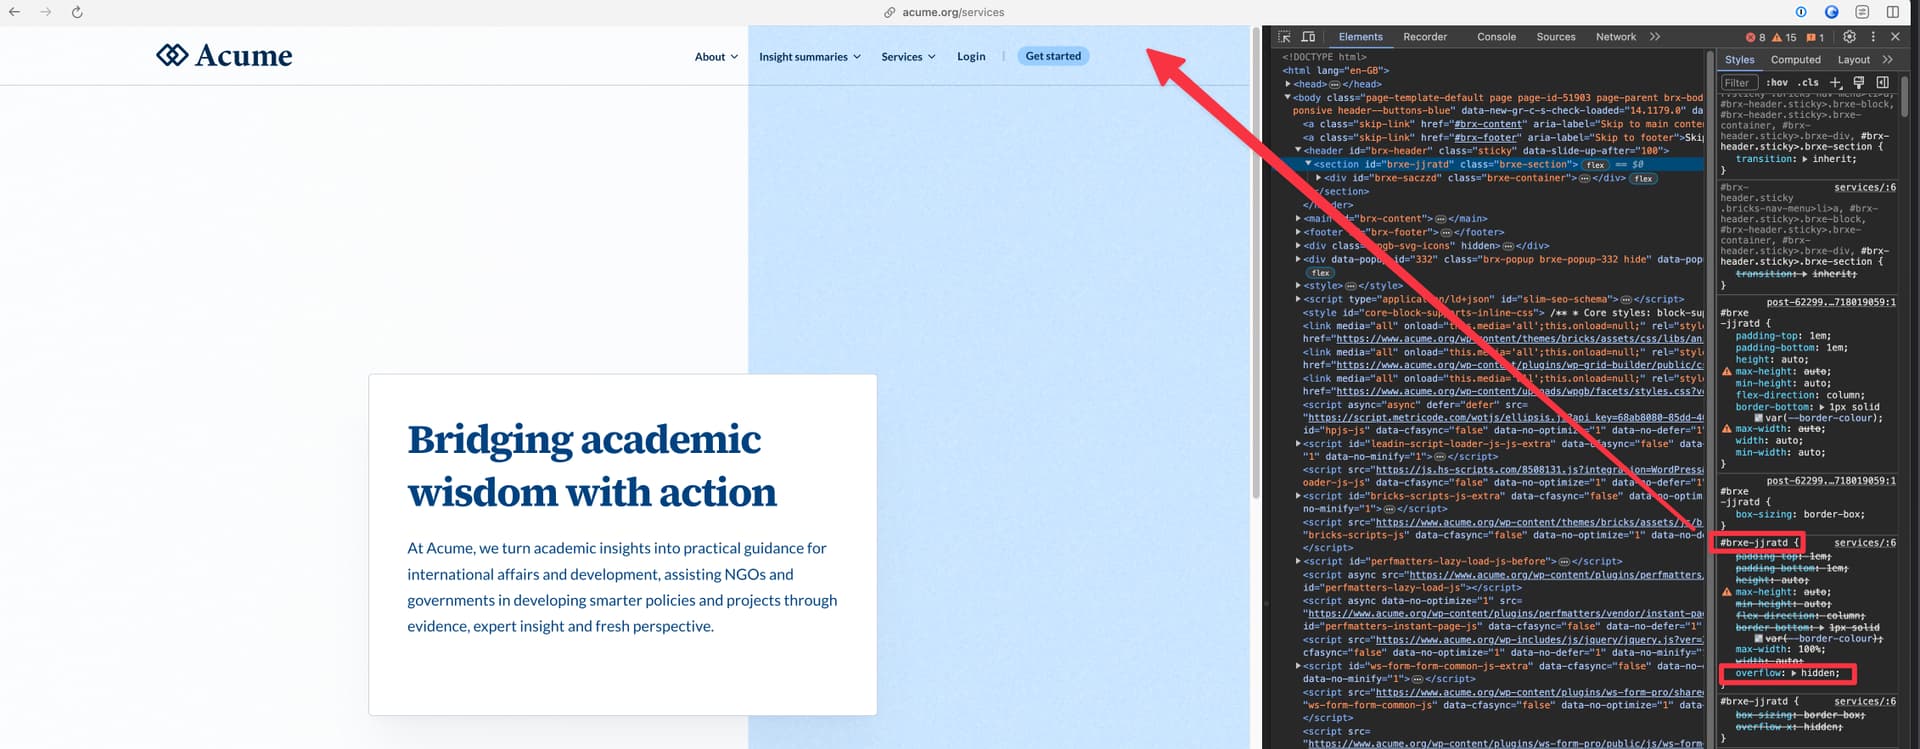
Task: Go forward in browser history
Action: coord(46,12)
